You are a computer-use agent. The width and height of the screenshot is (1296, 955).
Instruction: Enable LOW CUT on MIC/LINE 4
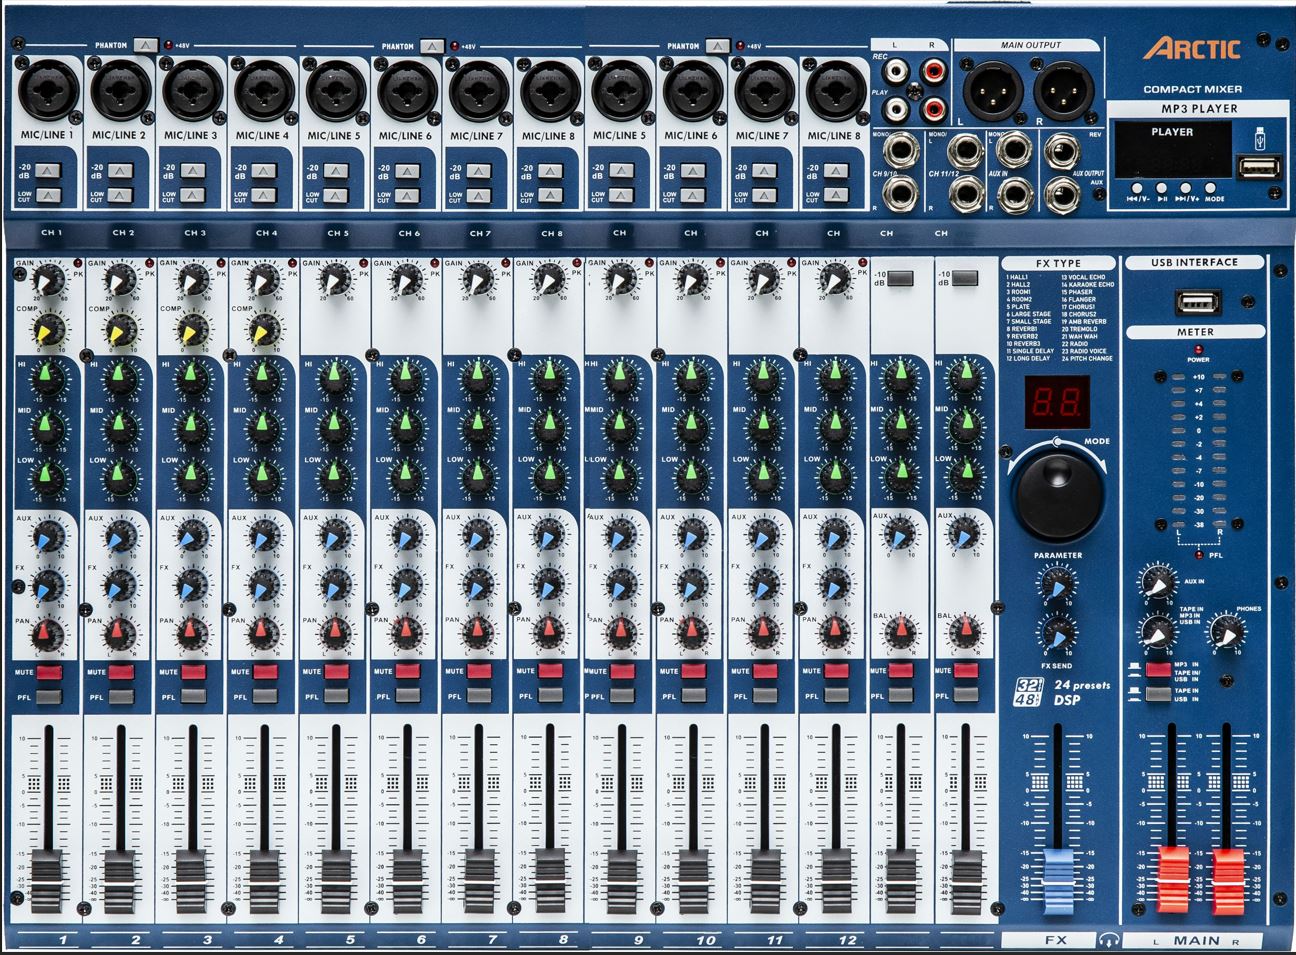263,196
